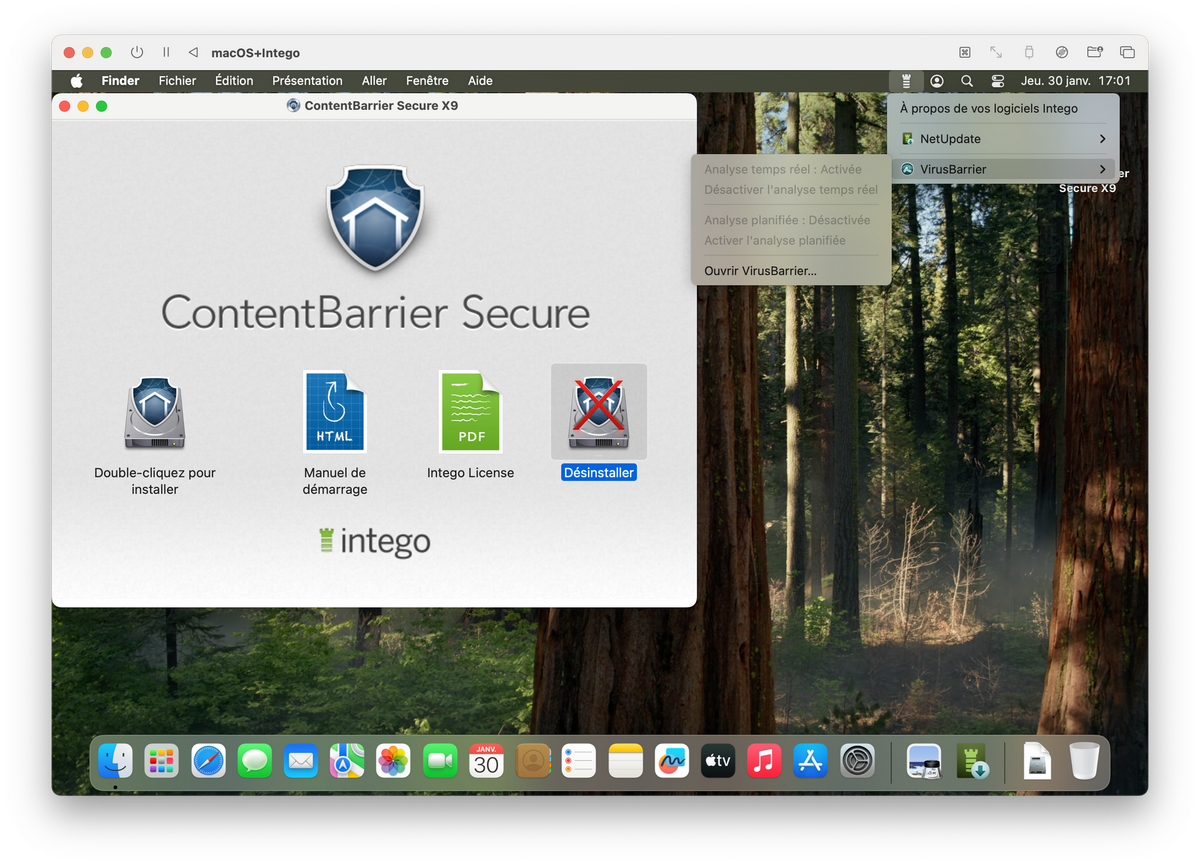Pause the virtual machine from toolbar

[x=166, y=53]
